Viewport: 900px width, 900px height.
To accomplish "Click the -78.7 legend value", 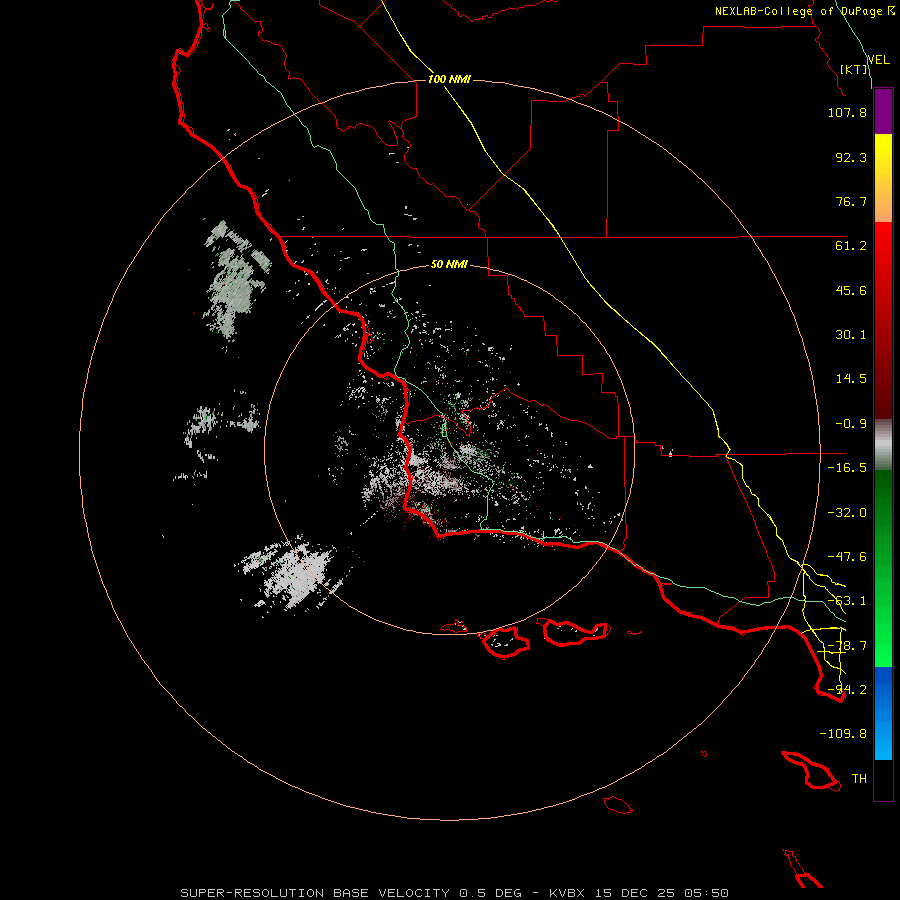I will pyautogui.click(x=847, y=646).
